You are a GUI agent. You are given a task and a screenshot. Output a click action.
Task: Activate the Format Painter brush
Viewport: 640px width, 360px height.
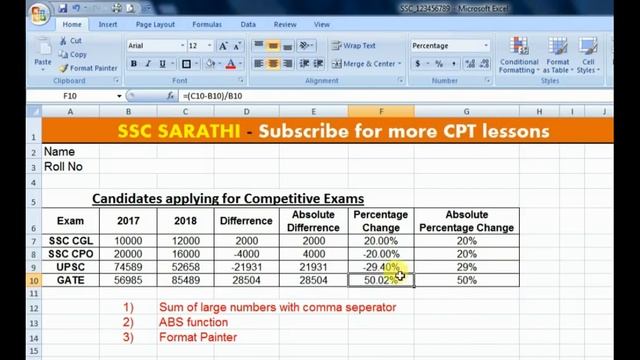pos(88,68)
